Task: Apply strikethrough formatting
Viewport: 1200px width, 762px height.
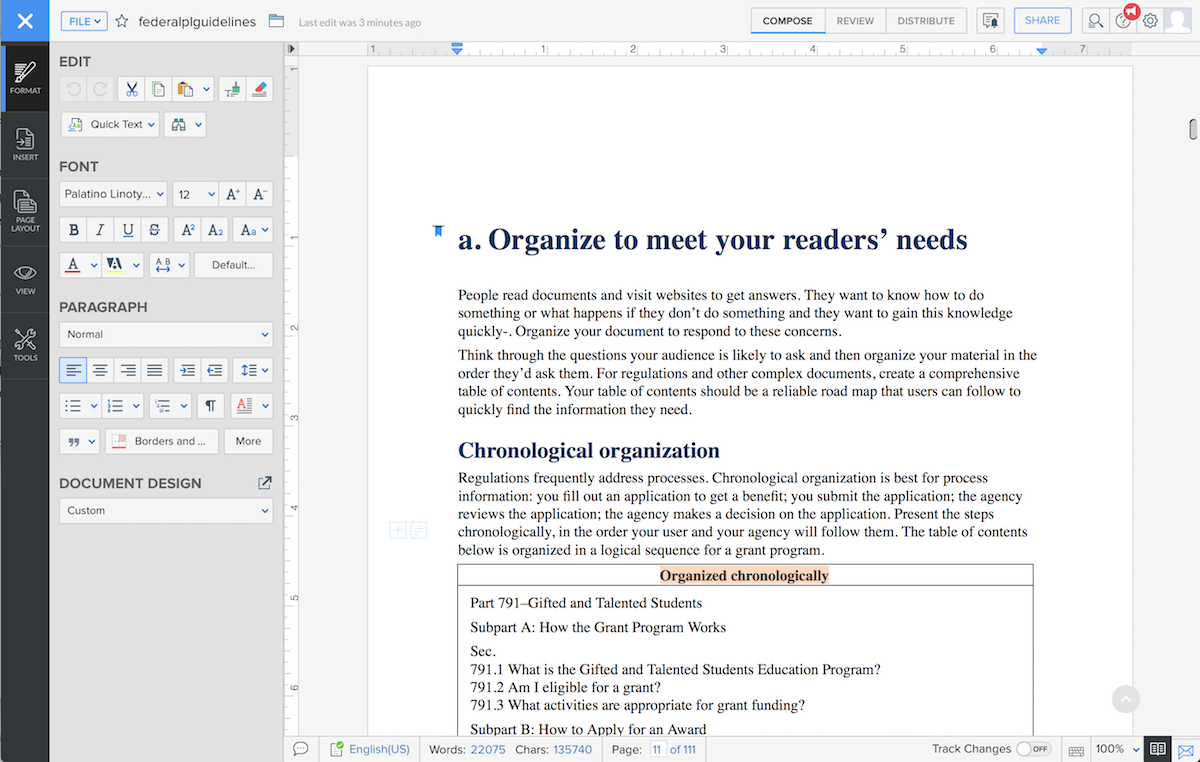Action: point(154,230)
